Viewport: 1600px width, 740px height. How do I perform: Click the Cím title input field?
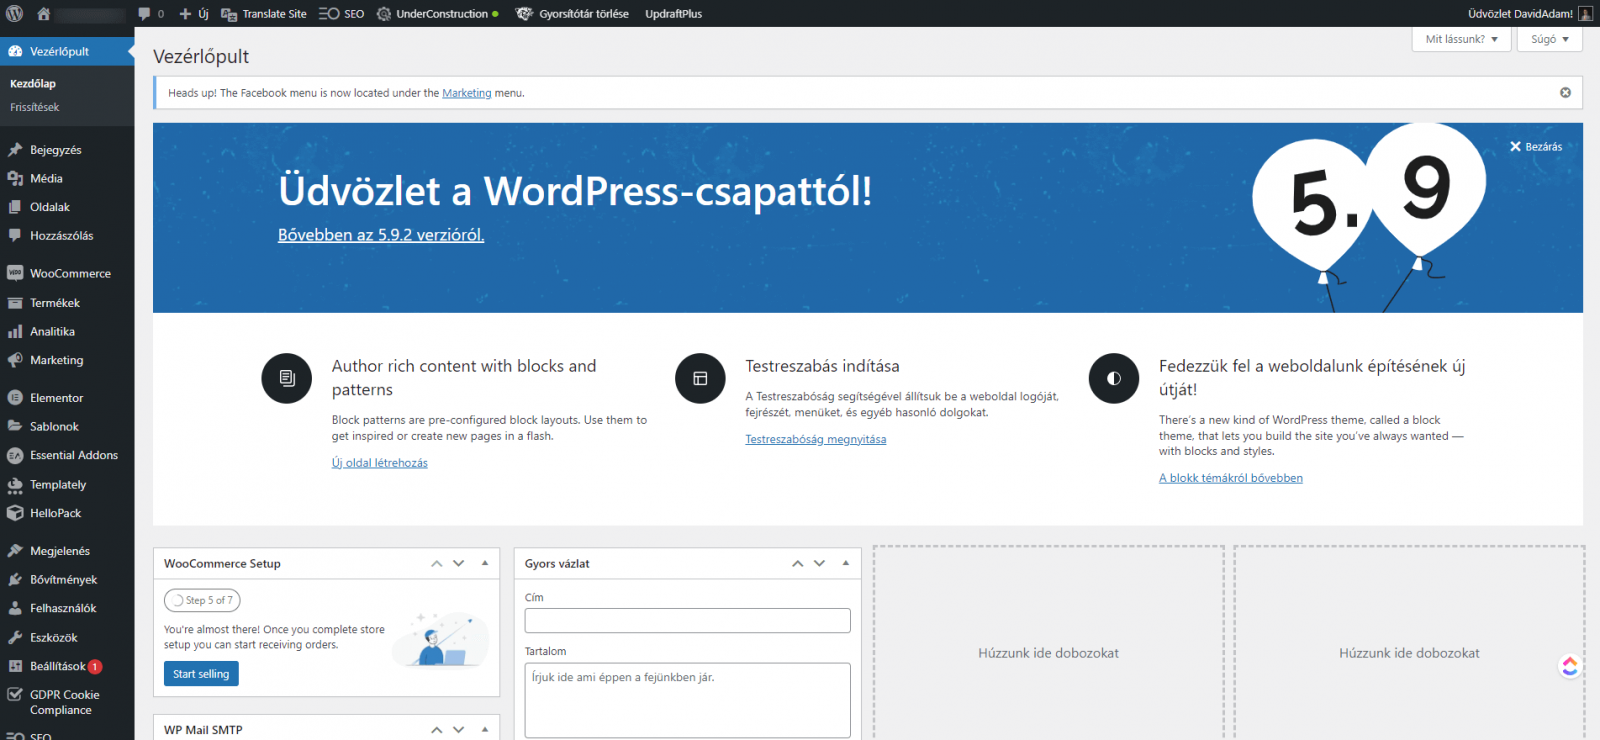687,620
